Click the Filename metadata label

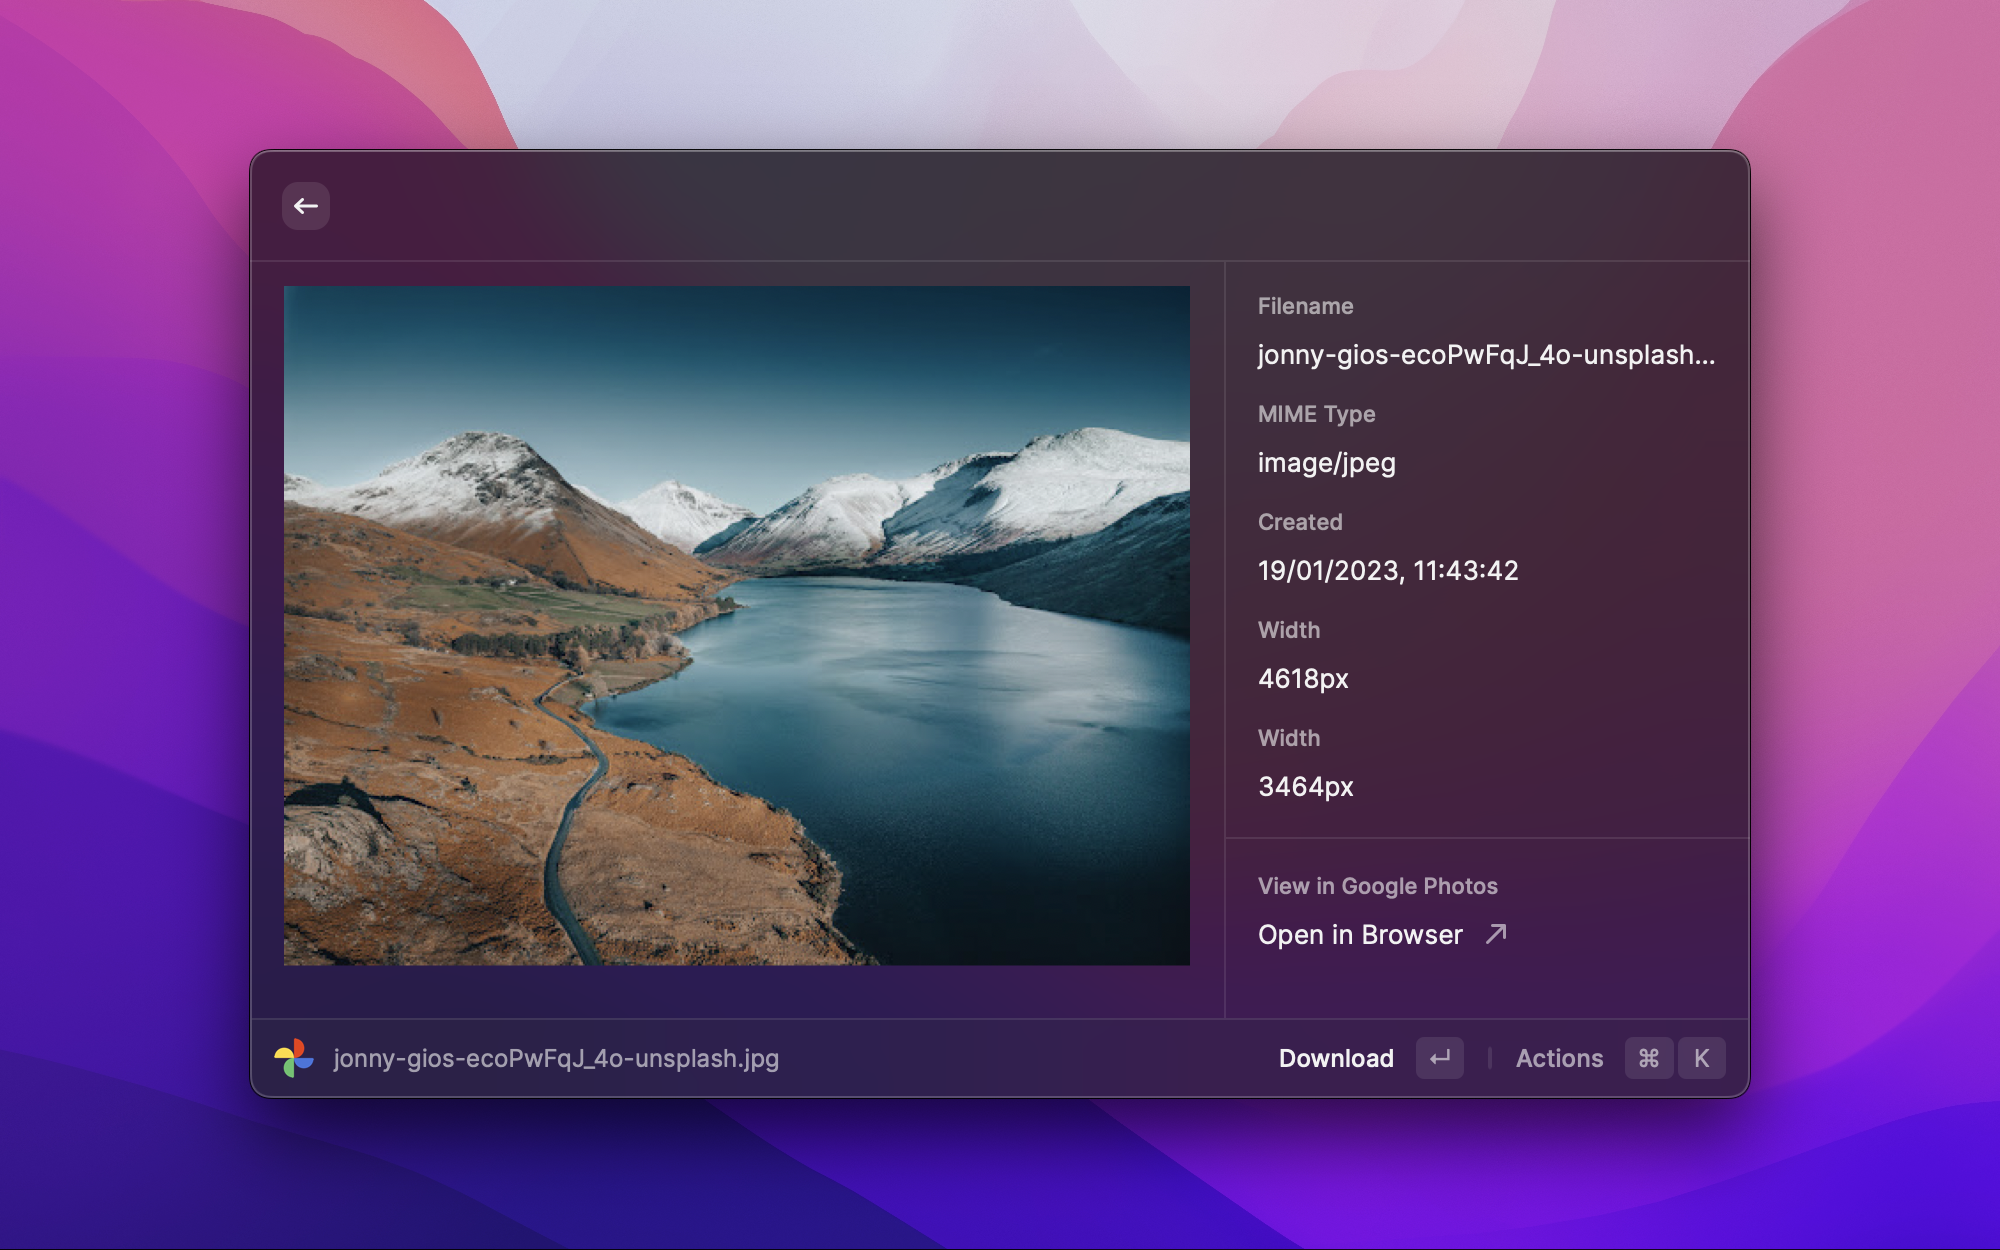pos(1305,306)
